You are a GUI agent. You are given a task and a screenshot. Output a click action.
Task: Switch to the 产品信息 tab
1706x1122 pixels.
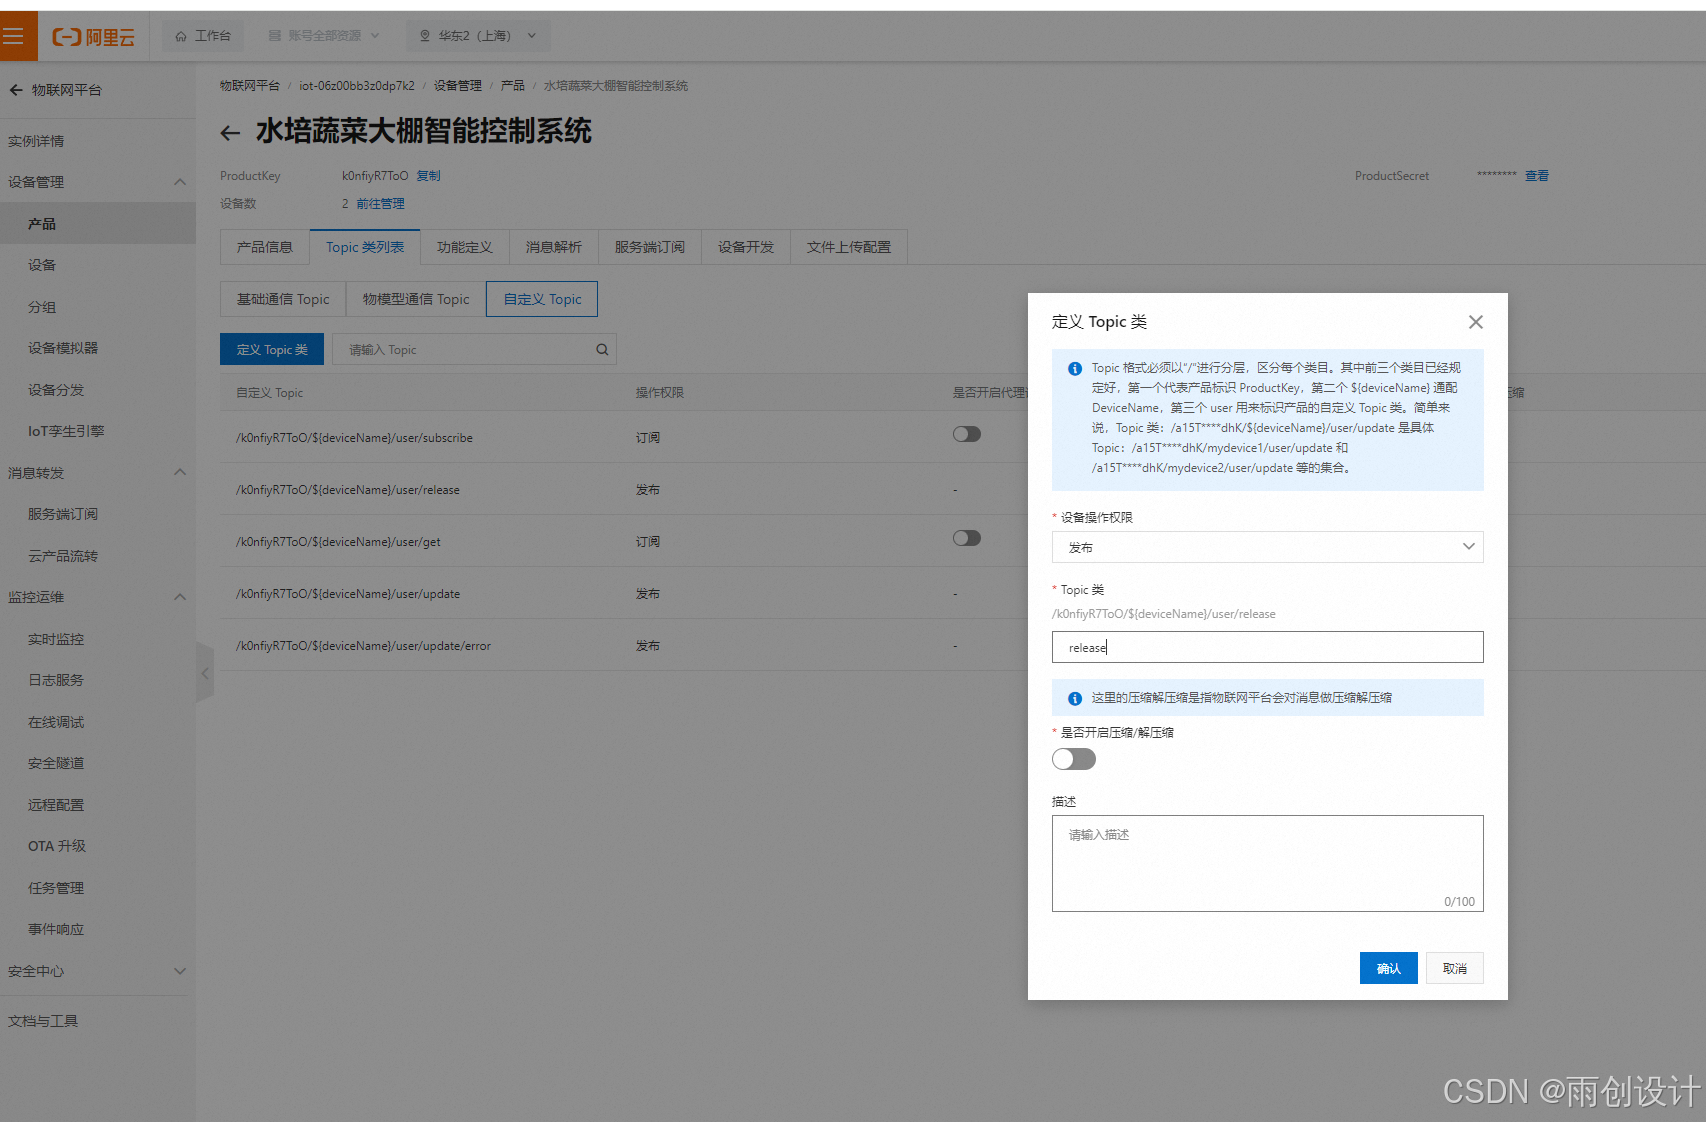pos(265,247)
